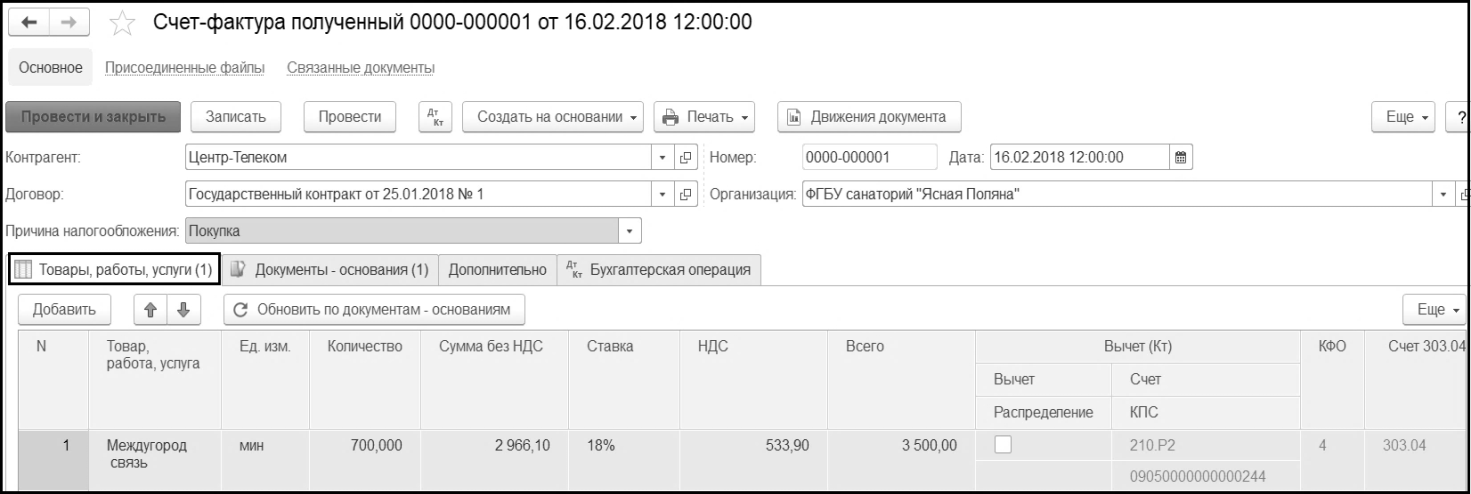The height and width of the screenshot is (494, 1471).
Task: Click the forward navigation arrow
Action: coord(59,22)
